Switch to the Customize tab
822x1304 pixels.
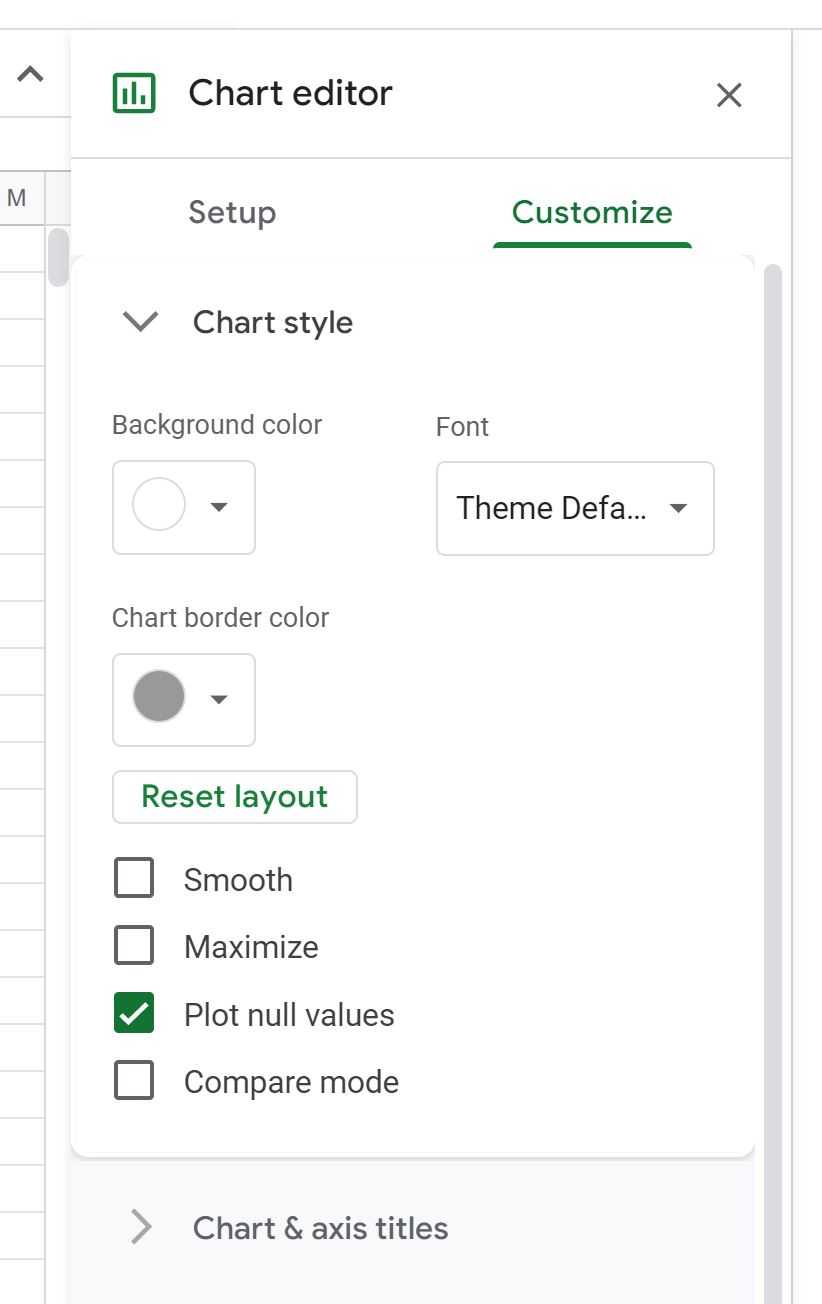click(x=591, y=212)
